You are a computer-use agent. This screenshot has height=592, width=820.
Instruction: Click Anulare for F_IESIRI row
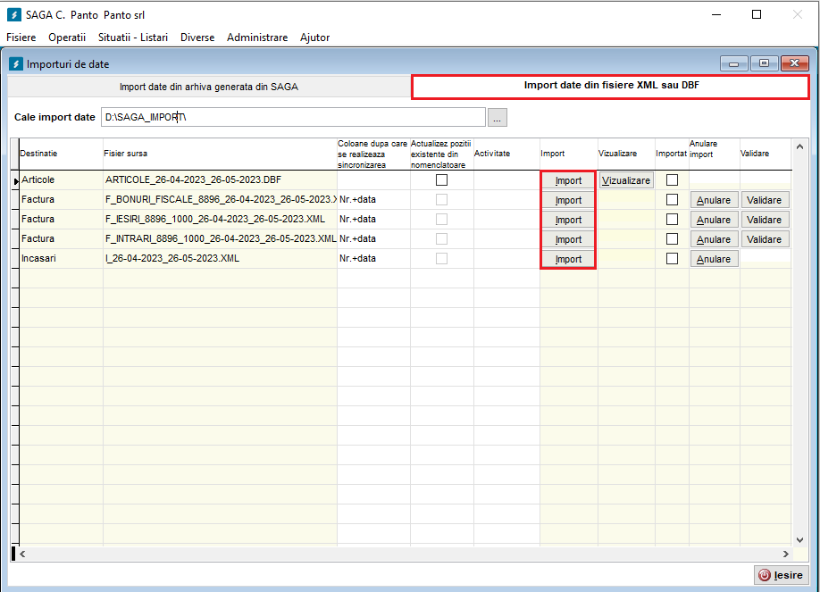pos(714,220)
